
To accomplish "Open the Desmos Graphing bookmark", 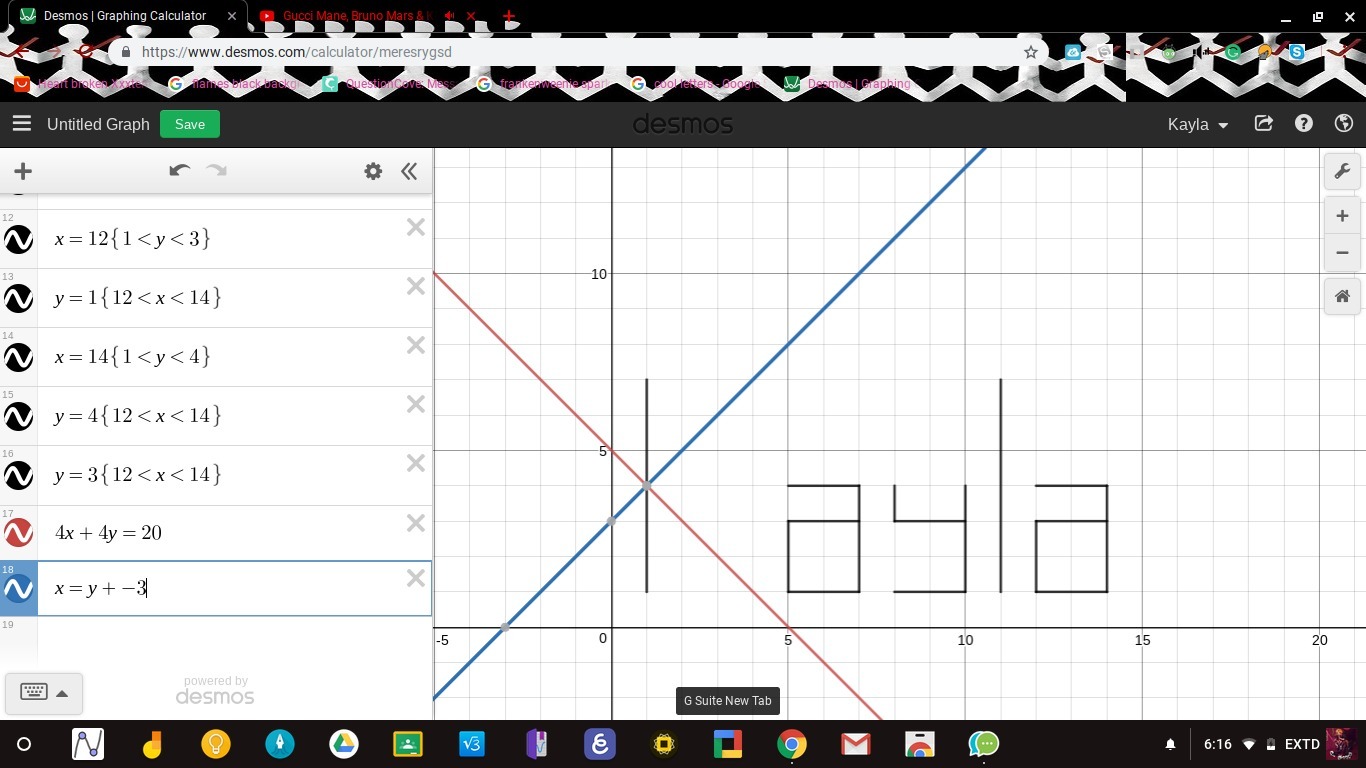I will click(848, 84).
